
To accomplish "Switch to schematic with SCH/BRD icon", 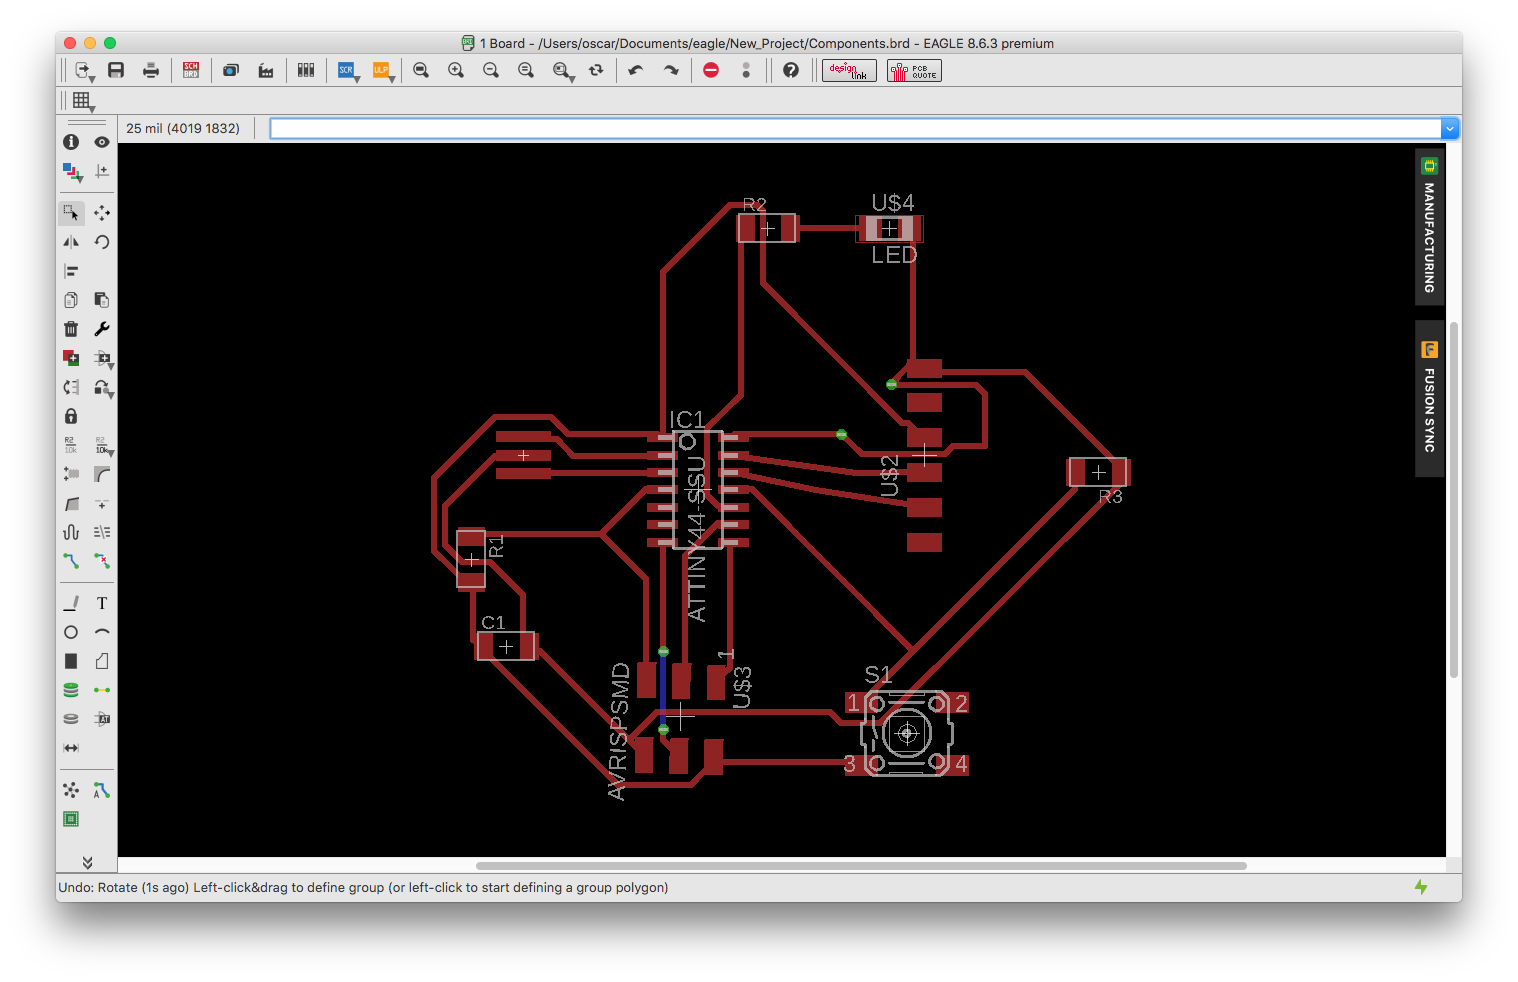I will 191,70.
